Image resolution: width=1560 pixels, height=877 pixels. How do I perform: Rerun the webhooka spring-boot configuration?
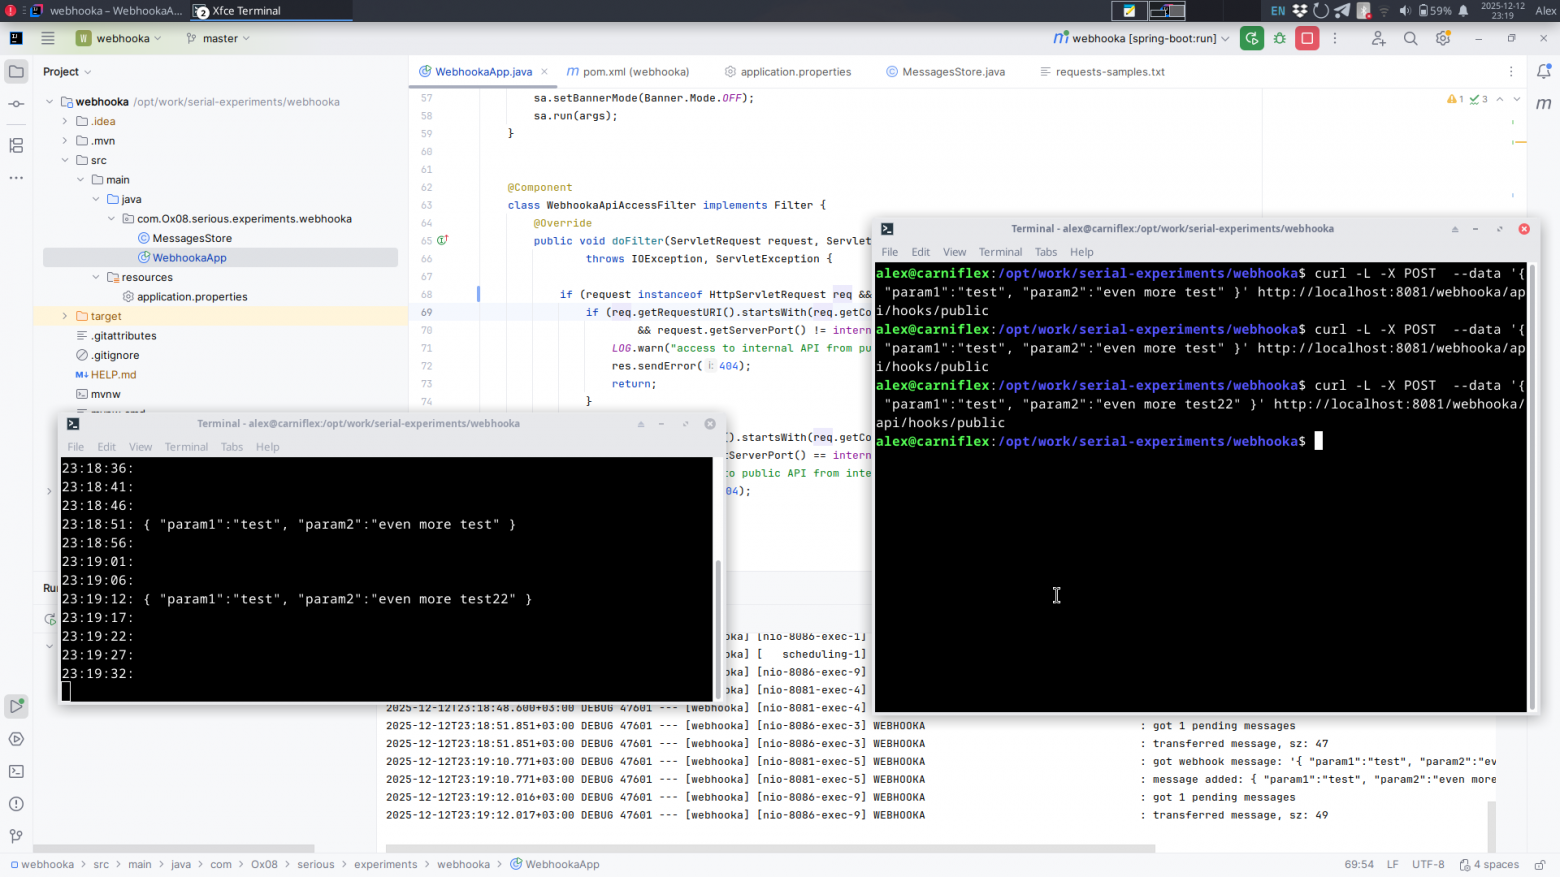tap(1251, 38)
